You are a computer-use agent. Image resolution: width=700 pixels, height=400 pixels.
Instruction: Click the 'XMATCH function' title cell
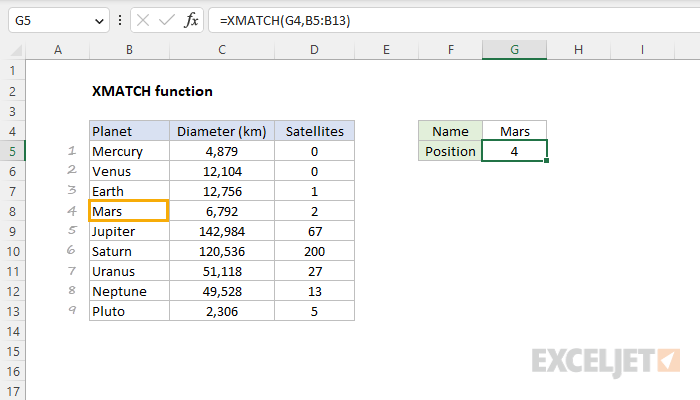pos(152,91)
